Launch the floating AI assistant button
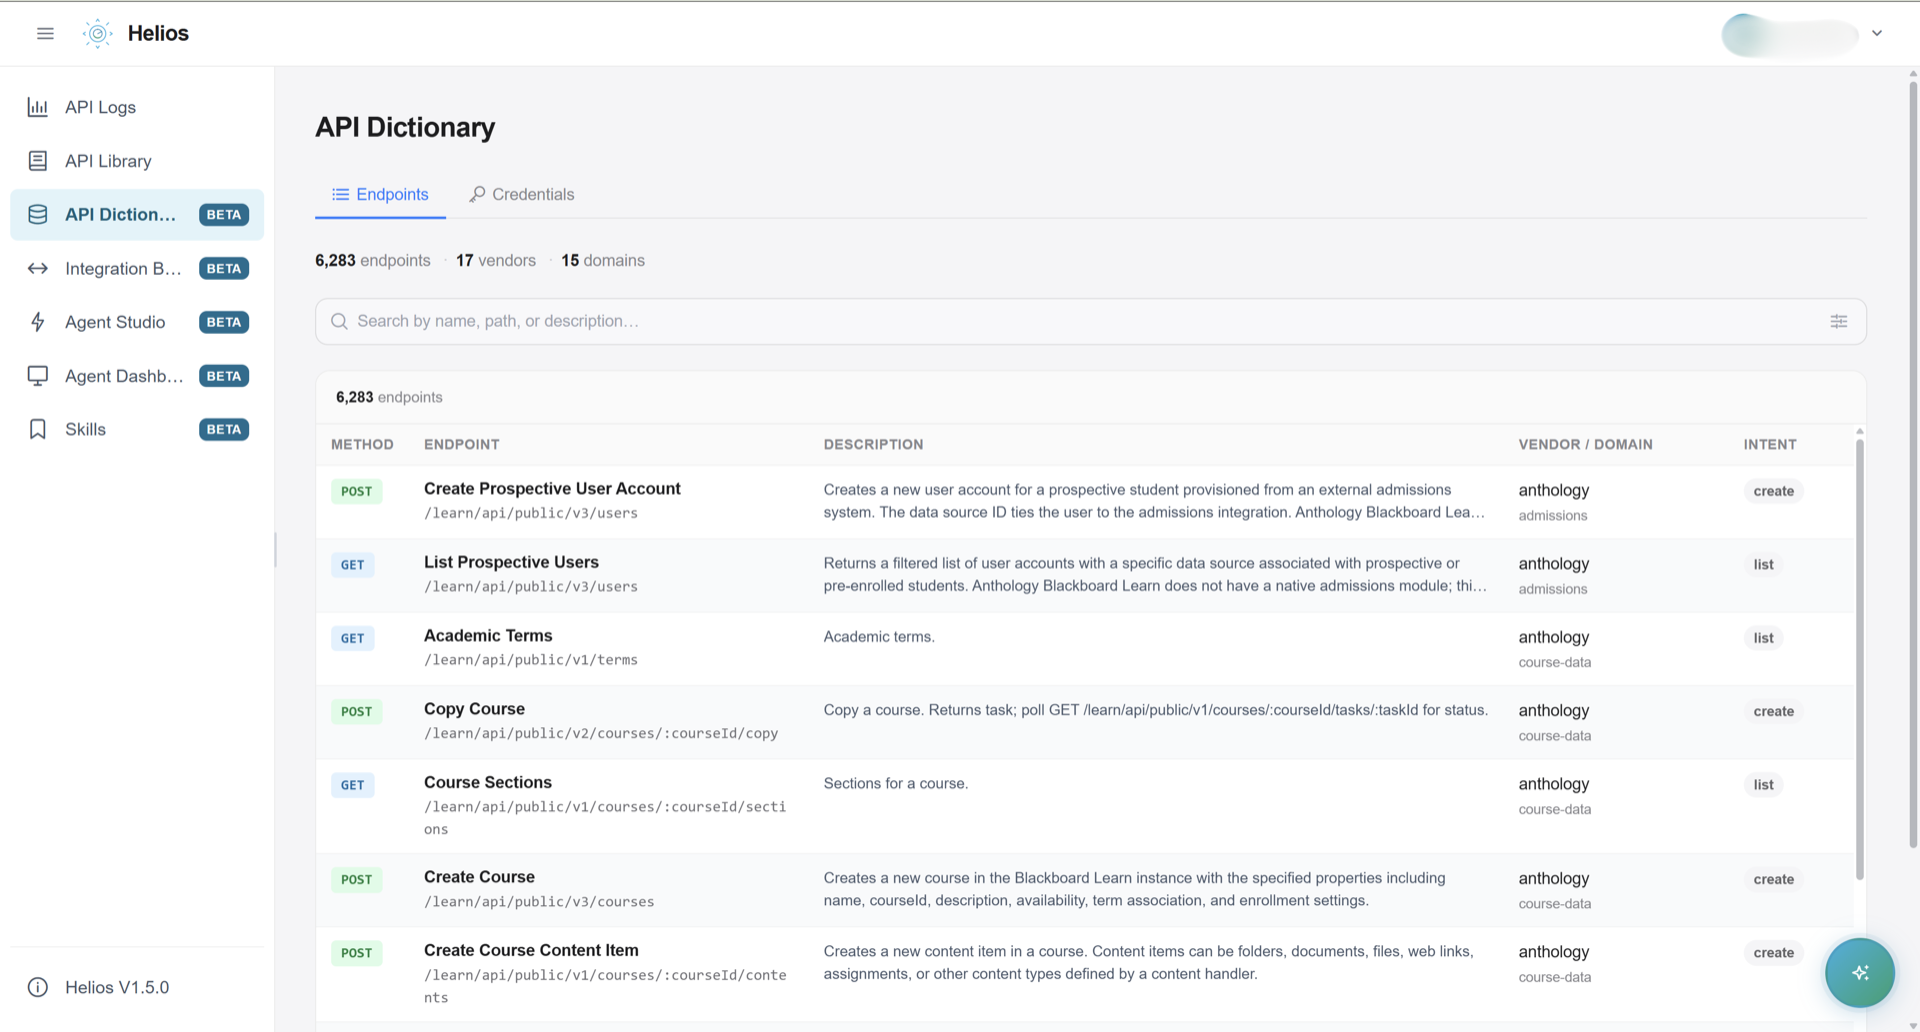This screenshot has width=1920, height=1032. pyautogui.click(x=1859, y=972)
